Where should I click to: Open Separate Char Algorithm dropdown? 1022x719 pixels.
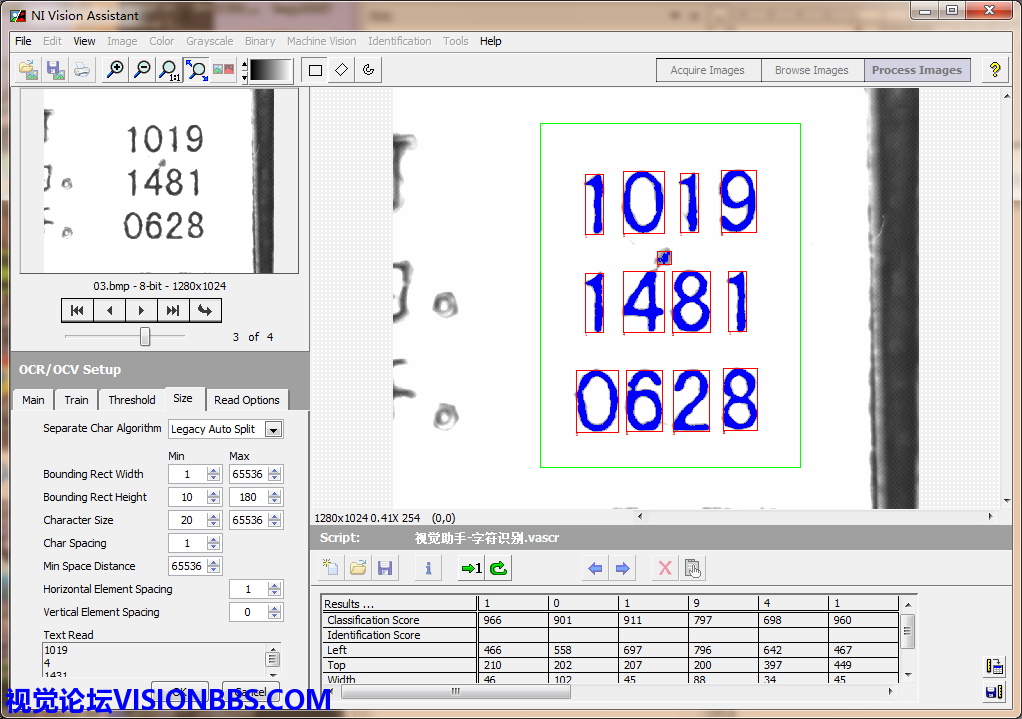(273, 429)
